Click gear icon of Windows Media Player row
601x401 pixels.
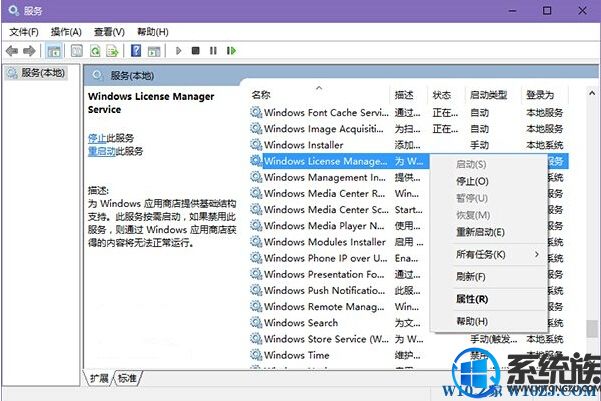[x=256, y=225]
